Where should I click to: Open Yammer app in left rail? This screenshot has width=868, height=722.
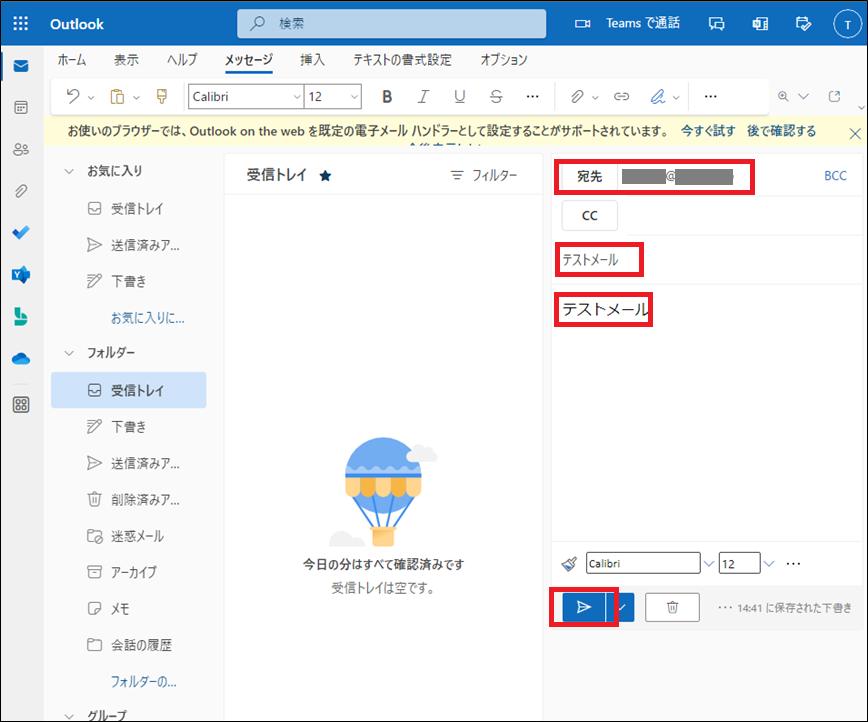pos(21,275)
